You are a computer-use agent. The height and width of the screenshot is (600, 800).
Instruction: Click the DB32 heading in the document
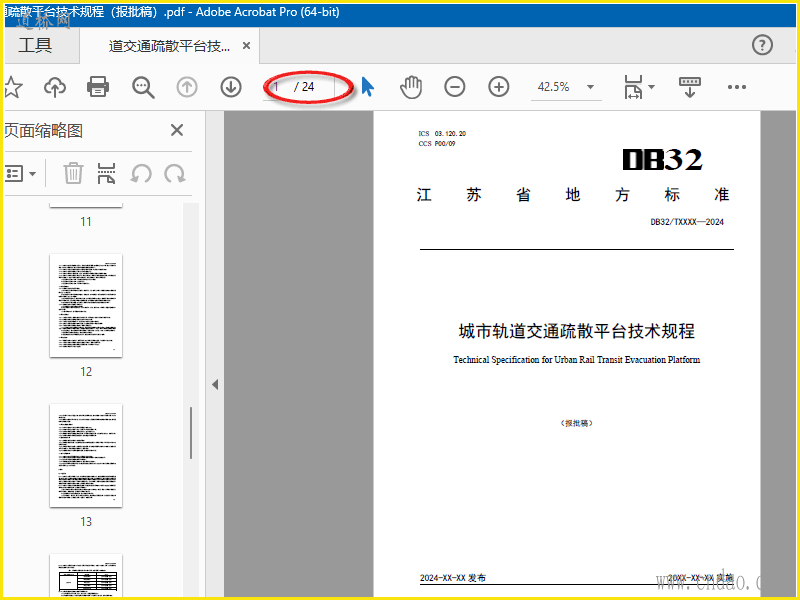[662, 160]
